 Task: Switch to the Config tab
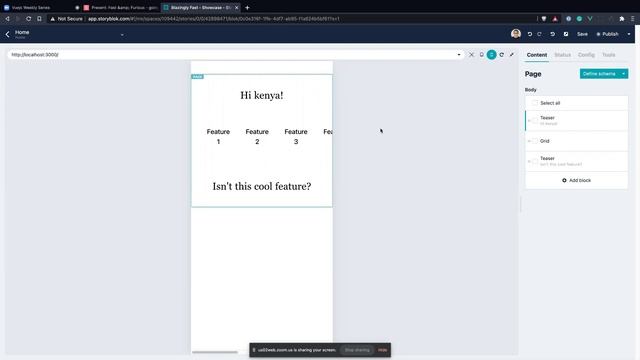(586, 55)
